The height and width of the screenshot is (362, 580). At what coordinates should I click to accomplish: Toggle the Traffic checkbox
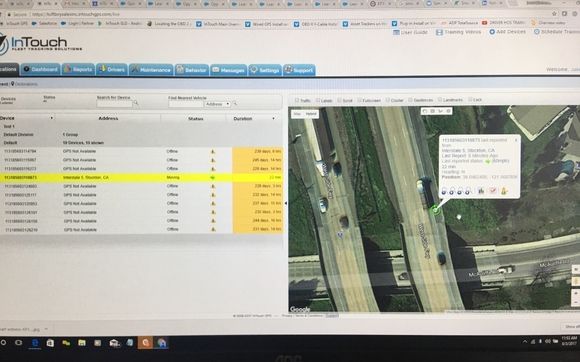point(297,100)
